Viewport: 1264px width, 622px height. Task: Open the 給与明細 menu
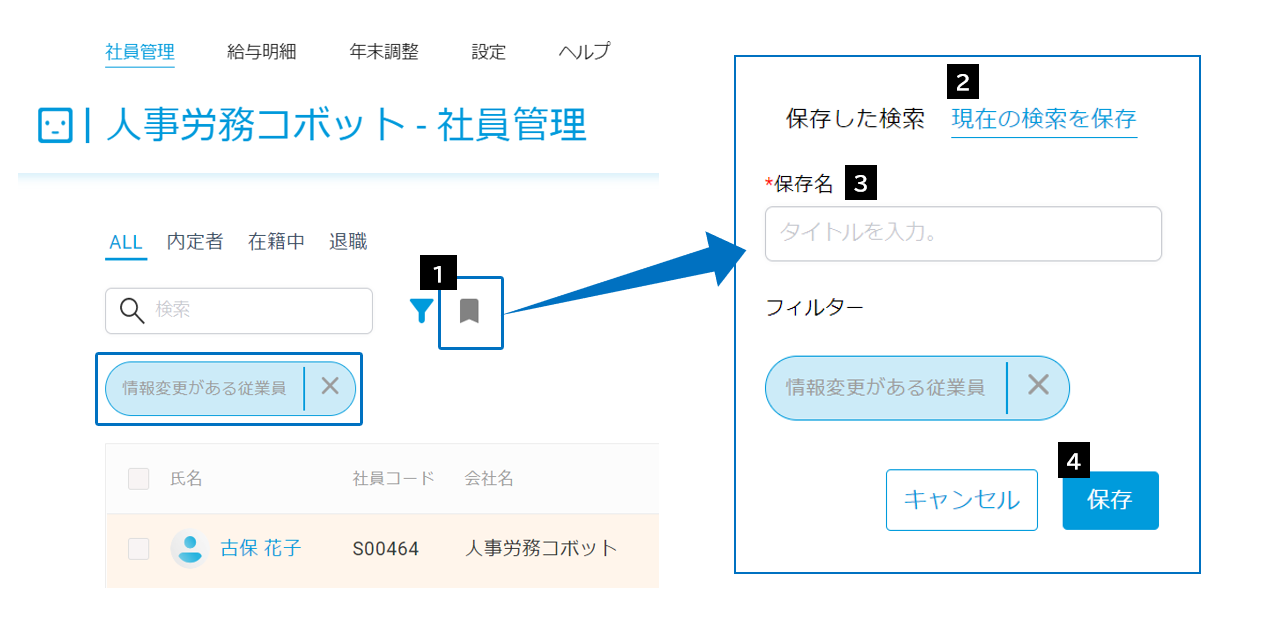(x=262, y=52)
